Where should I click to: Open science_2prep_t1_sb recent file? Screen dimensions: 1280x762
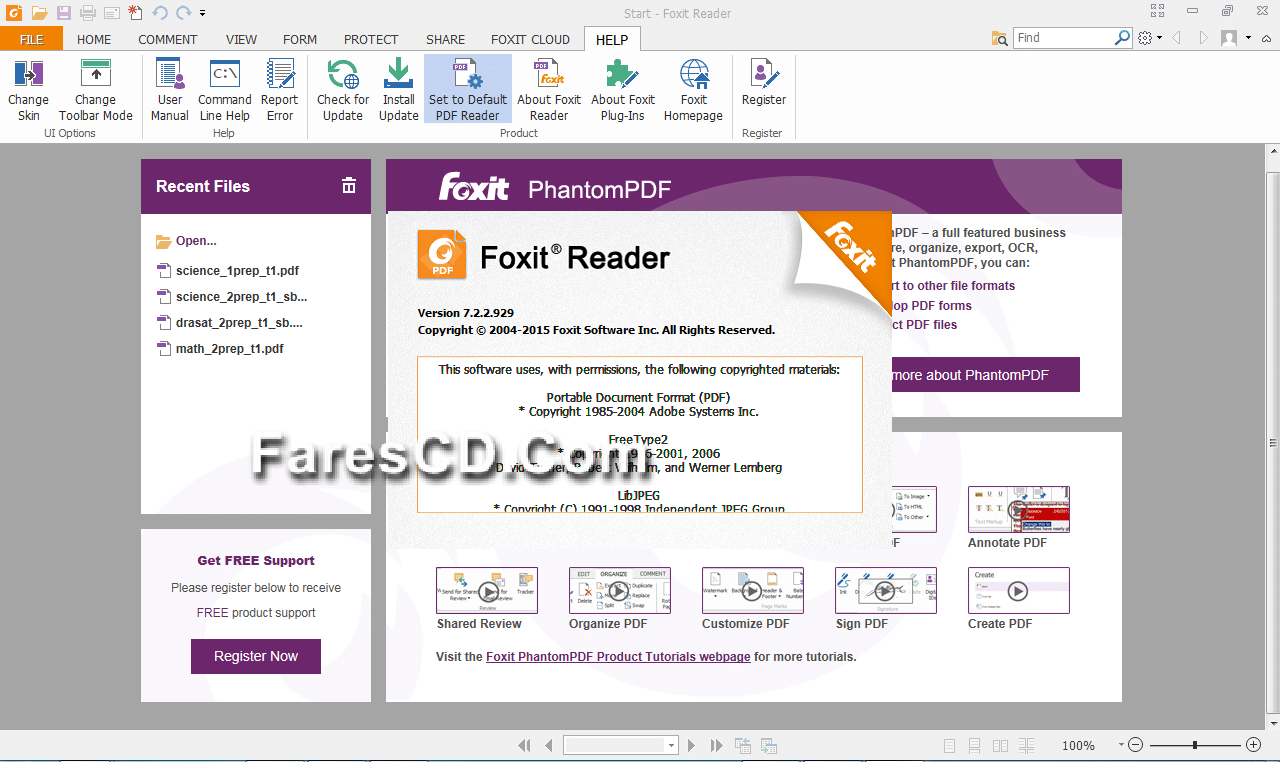pos(233,297)
